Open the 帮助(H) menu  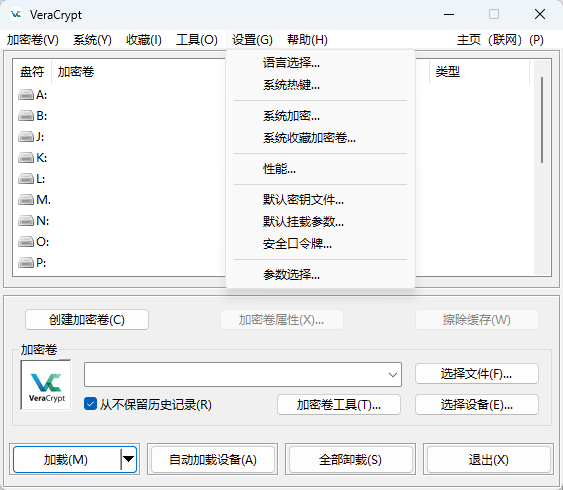307,40
